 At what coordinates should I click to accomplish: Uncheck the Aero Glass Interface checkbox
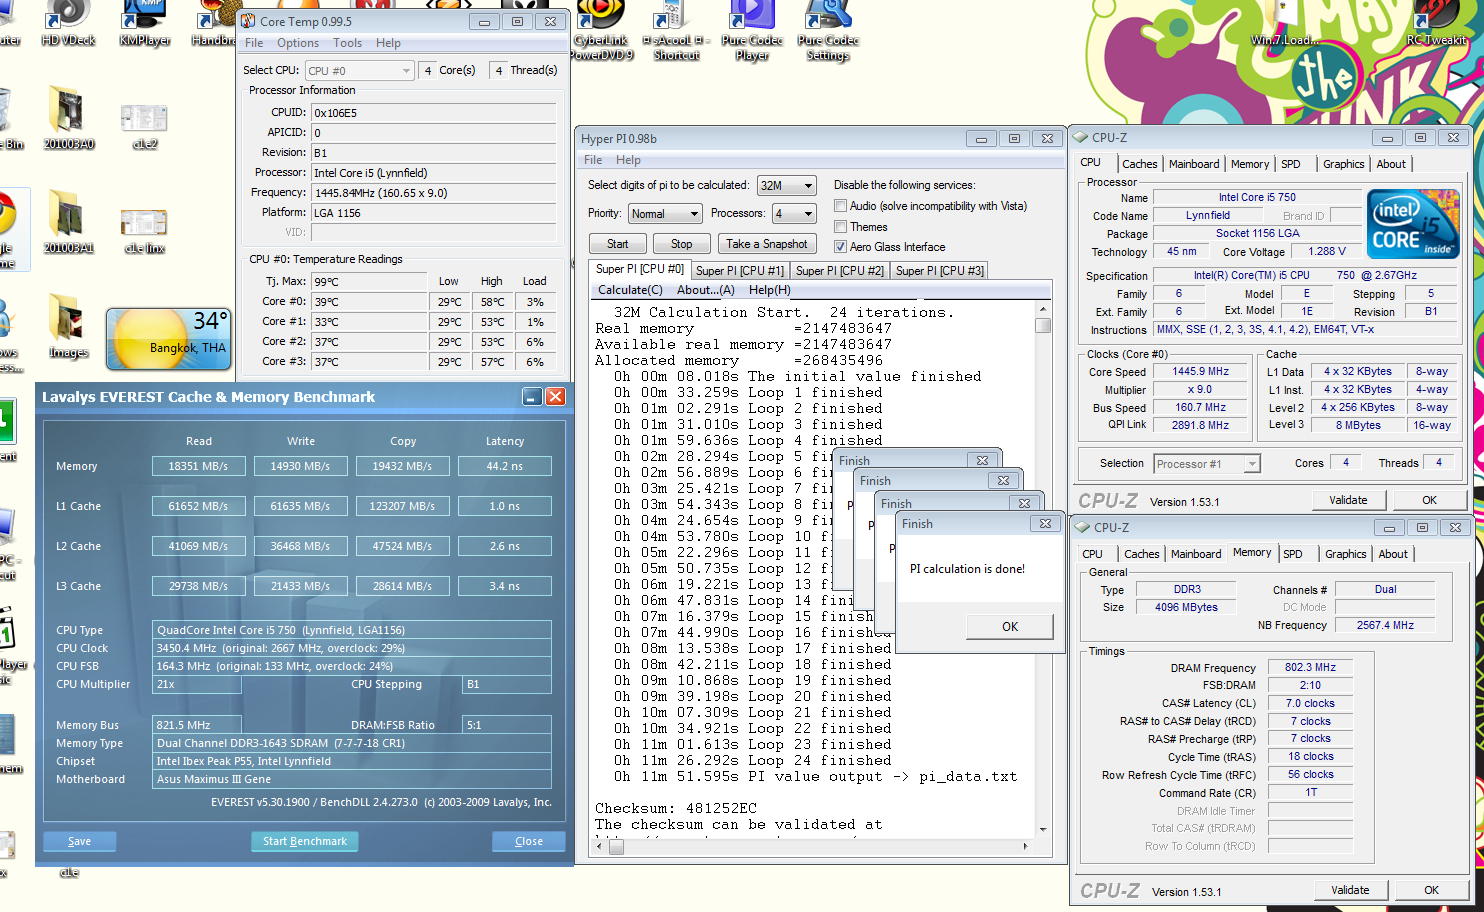(840, 247)
